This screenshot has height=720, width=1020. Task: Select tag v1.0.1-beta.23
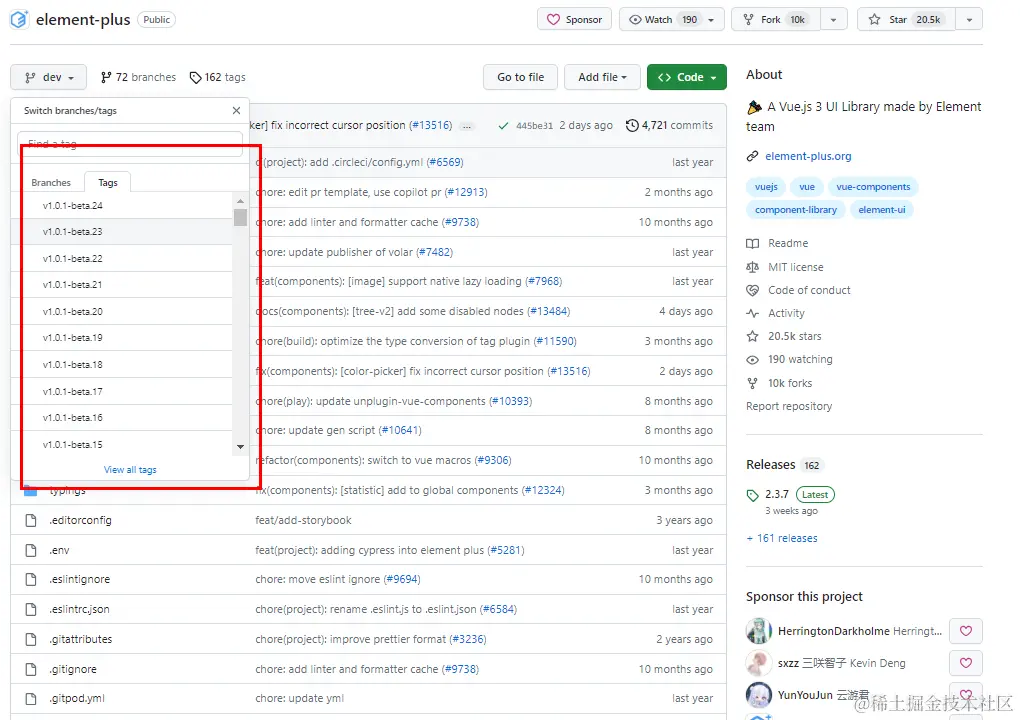[122, 232]
